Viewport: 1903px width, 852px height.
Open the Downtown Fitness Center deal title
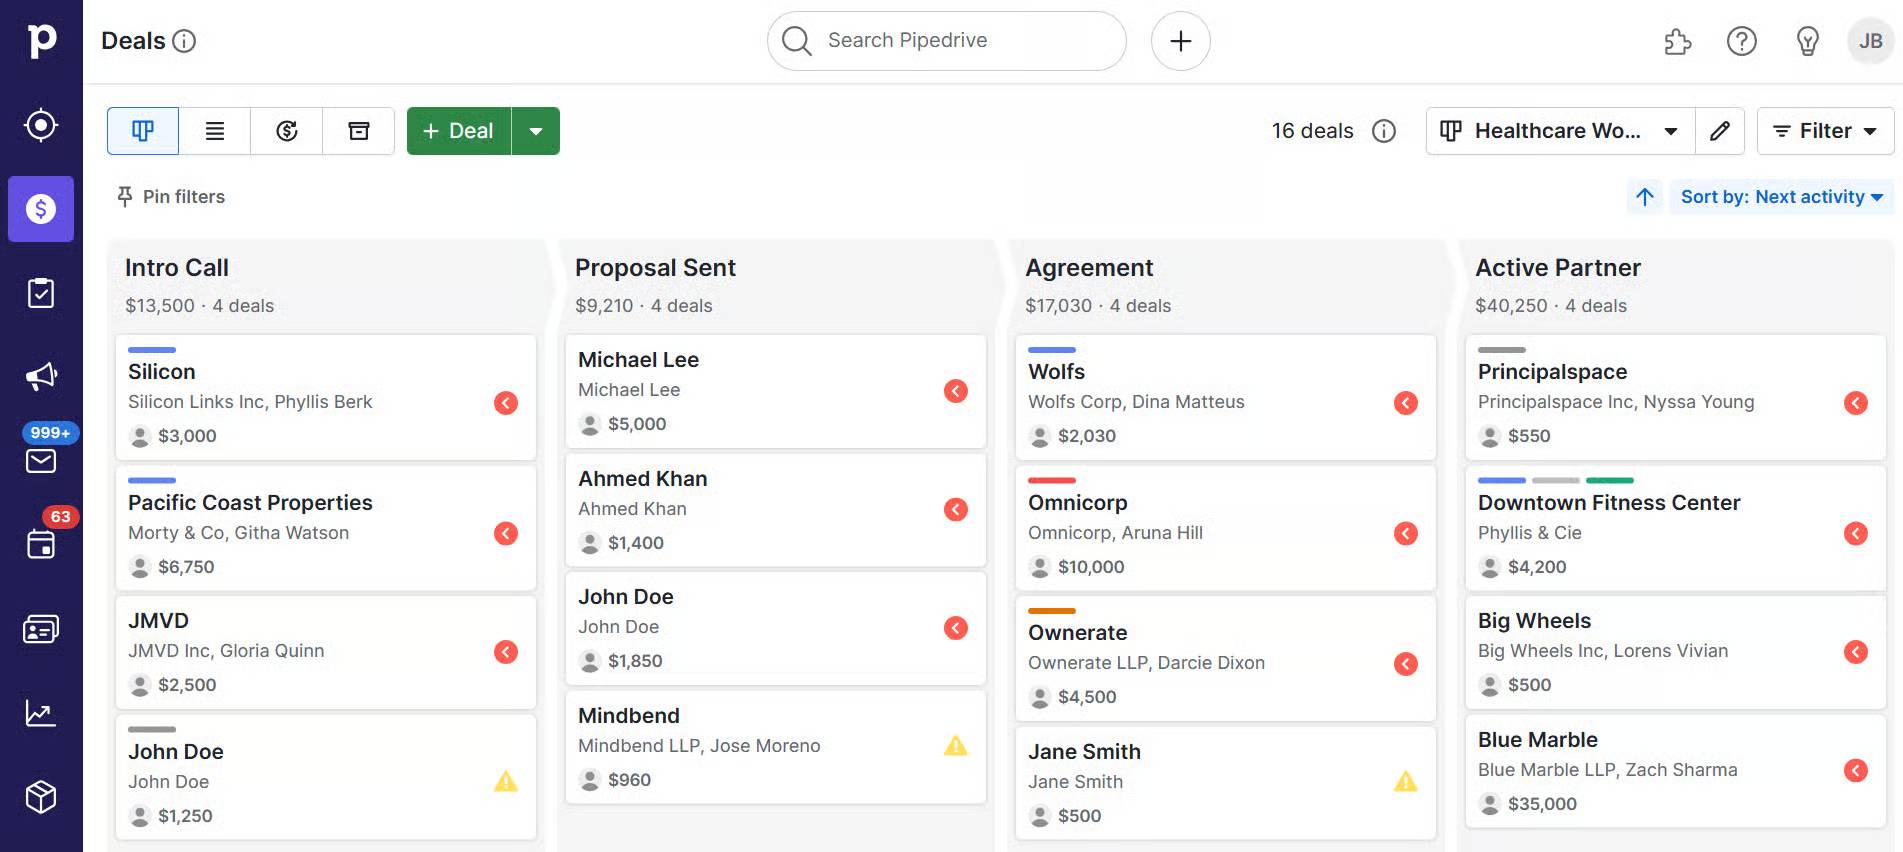(x=1609, y=502)
